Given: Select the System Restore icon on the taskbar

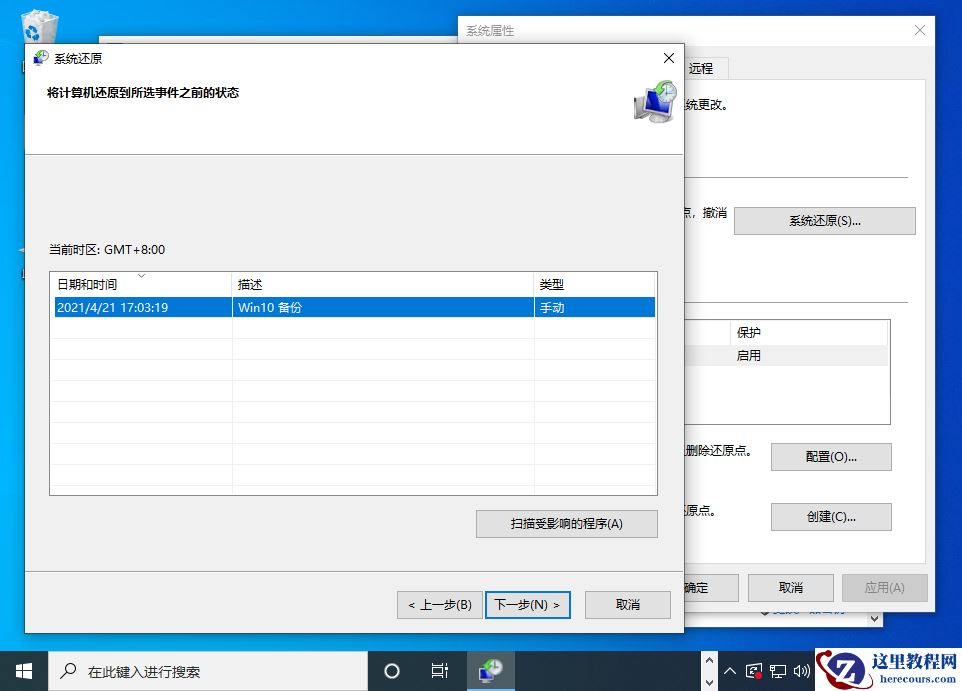Looking at the screenshot, I should [490, 670].
